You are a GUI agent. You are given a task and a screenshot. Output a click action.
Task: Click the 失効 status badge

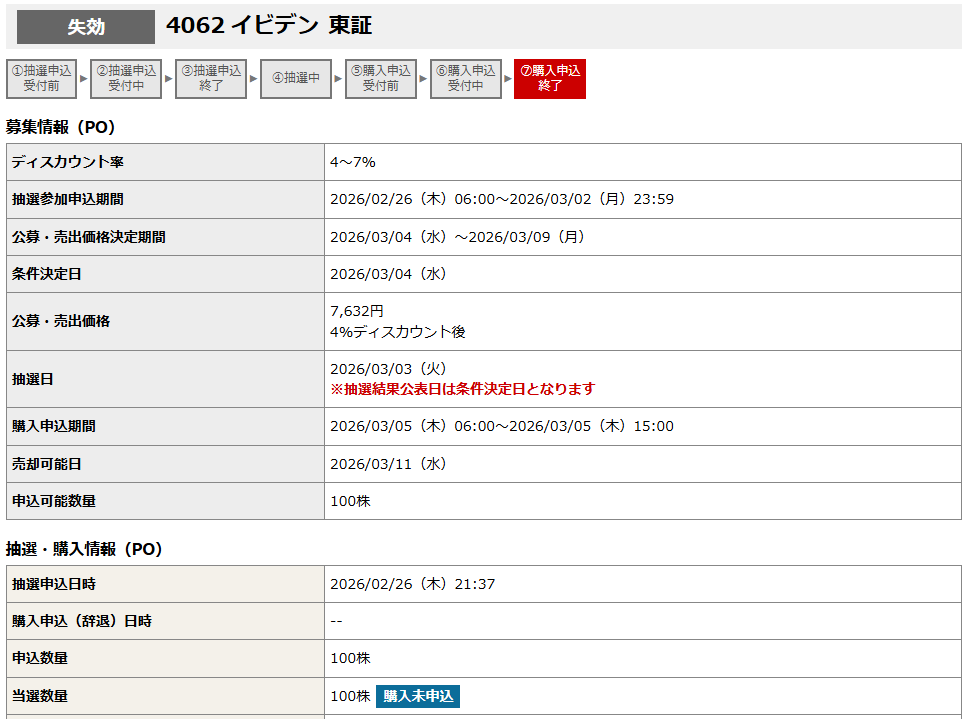pyautogui.click(x=86, y=27)
